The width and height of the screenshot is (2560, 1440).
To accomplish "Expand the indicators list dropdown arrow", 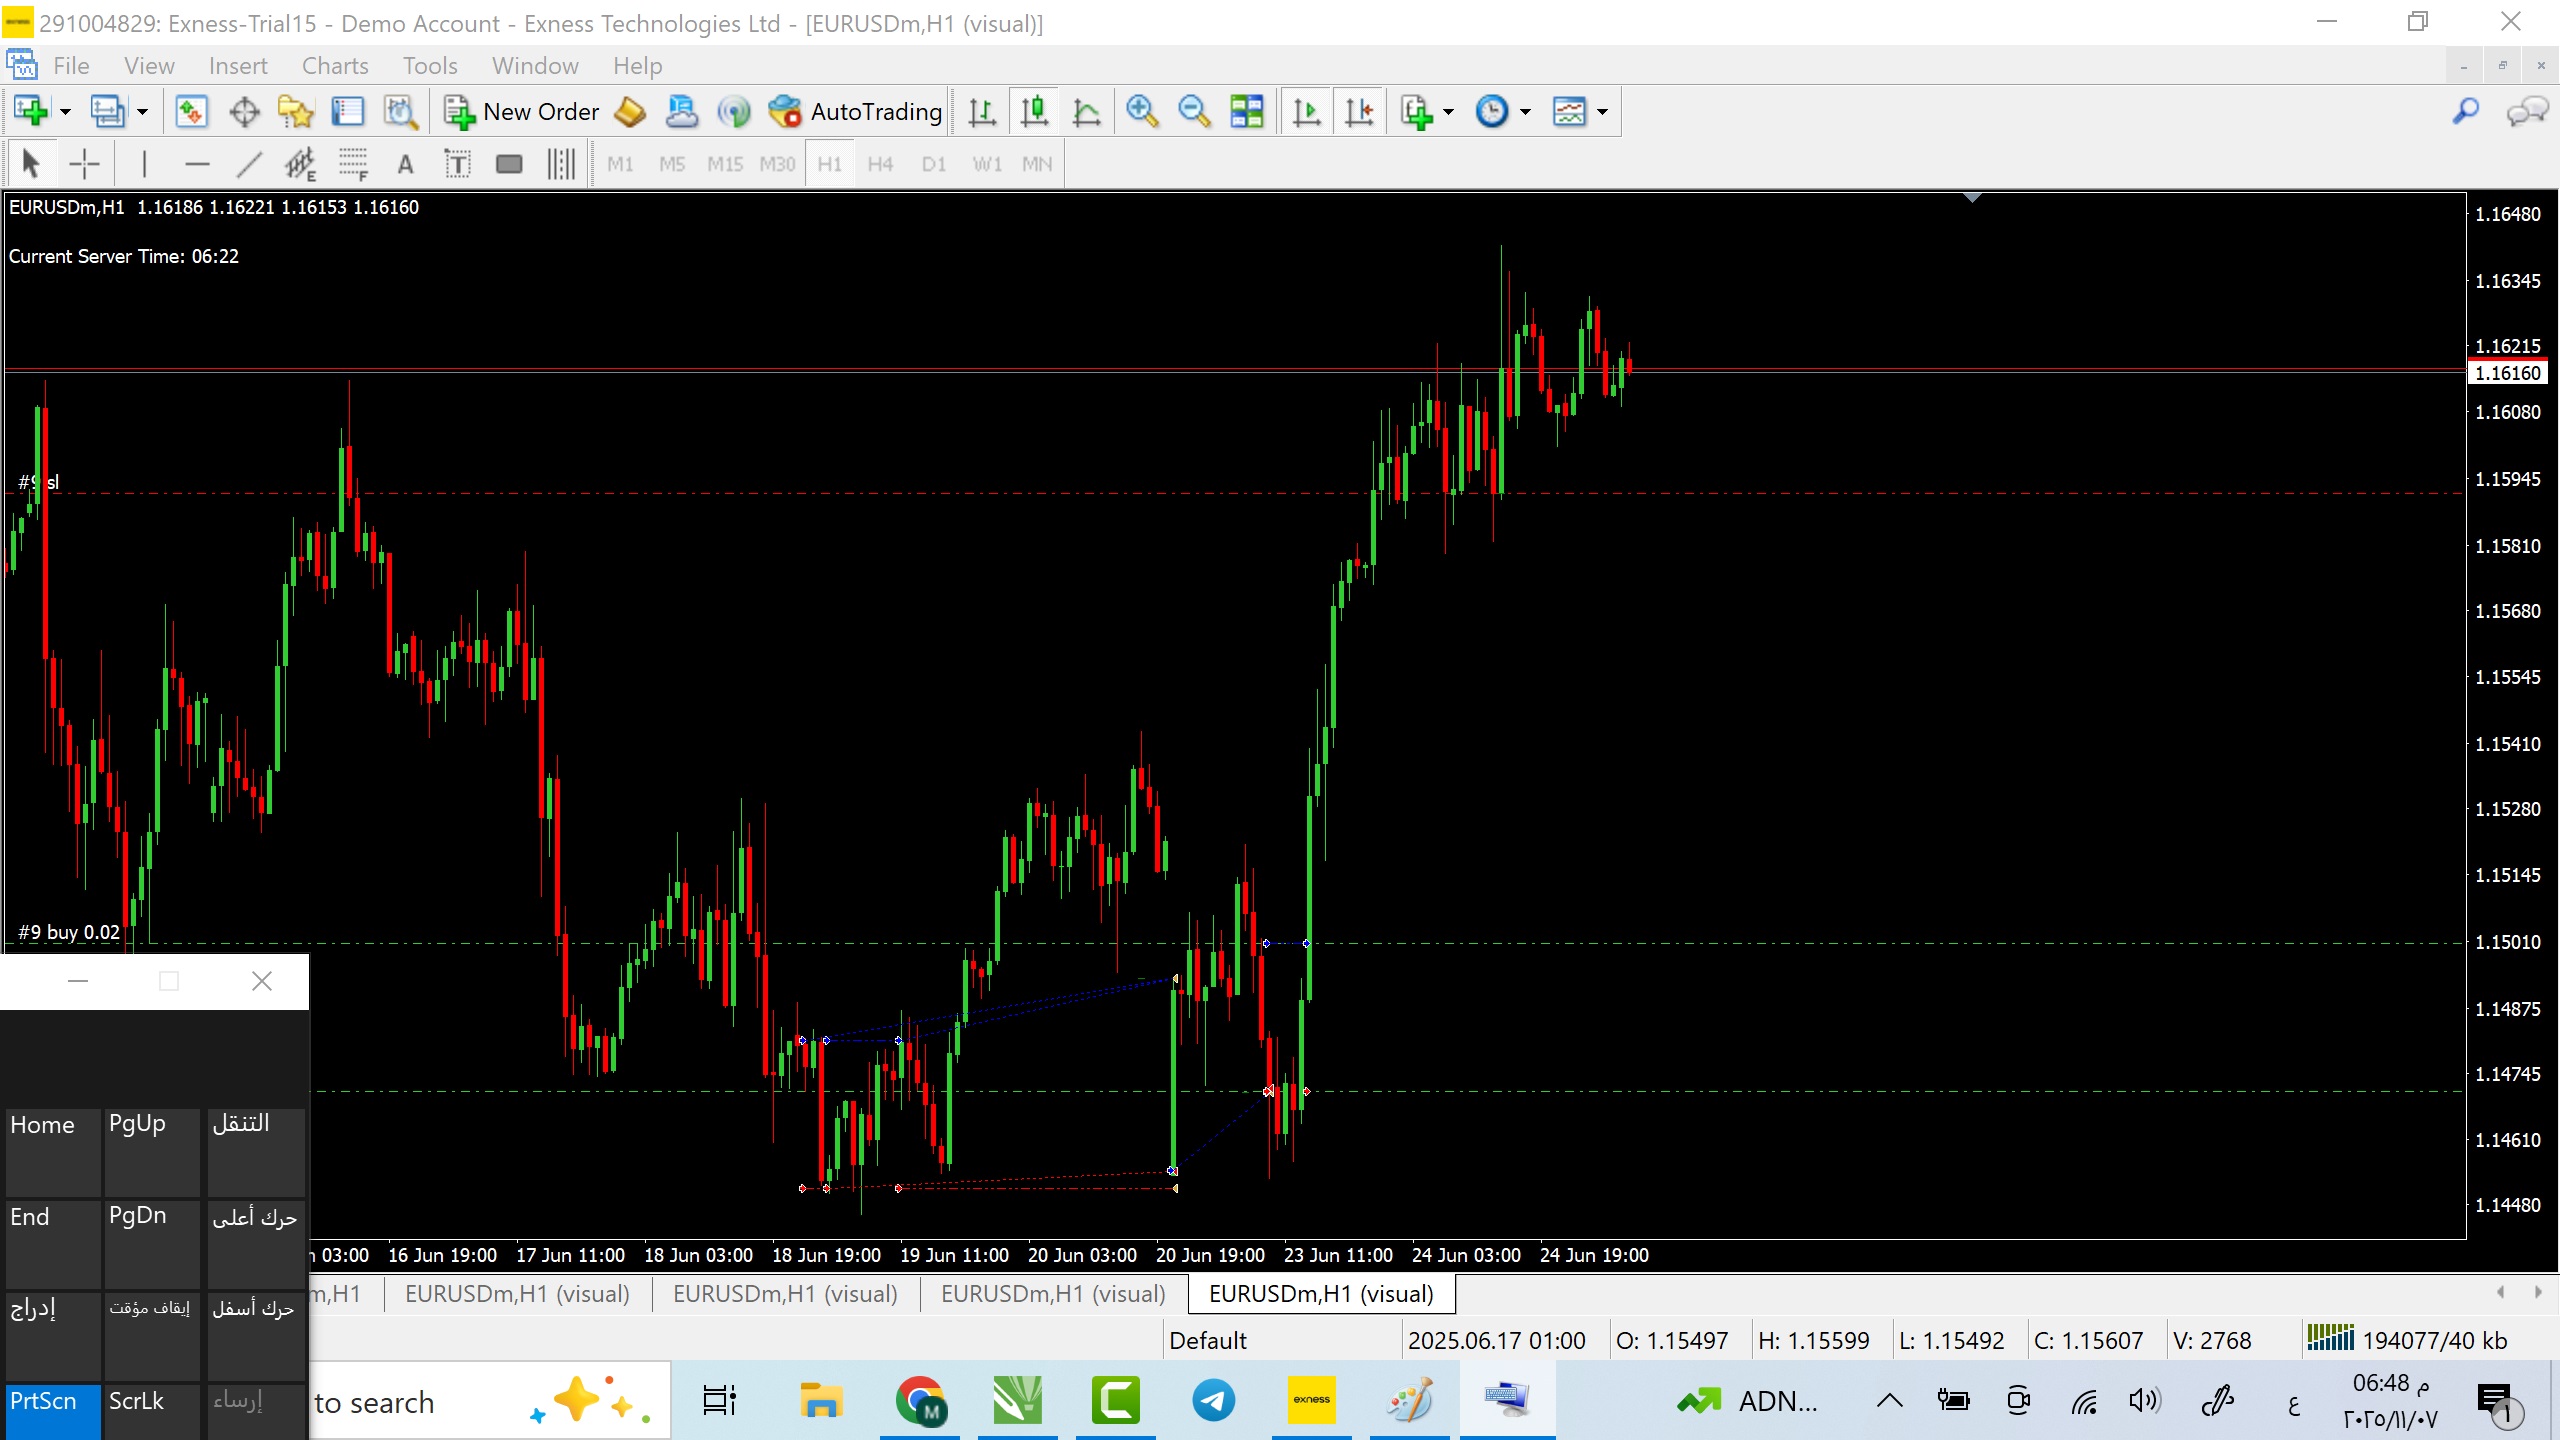I will click(x=1448, y=111).
